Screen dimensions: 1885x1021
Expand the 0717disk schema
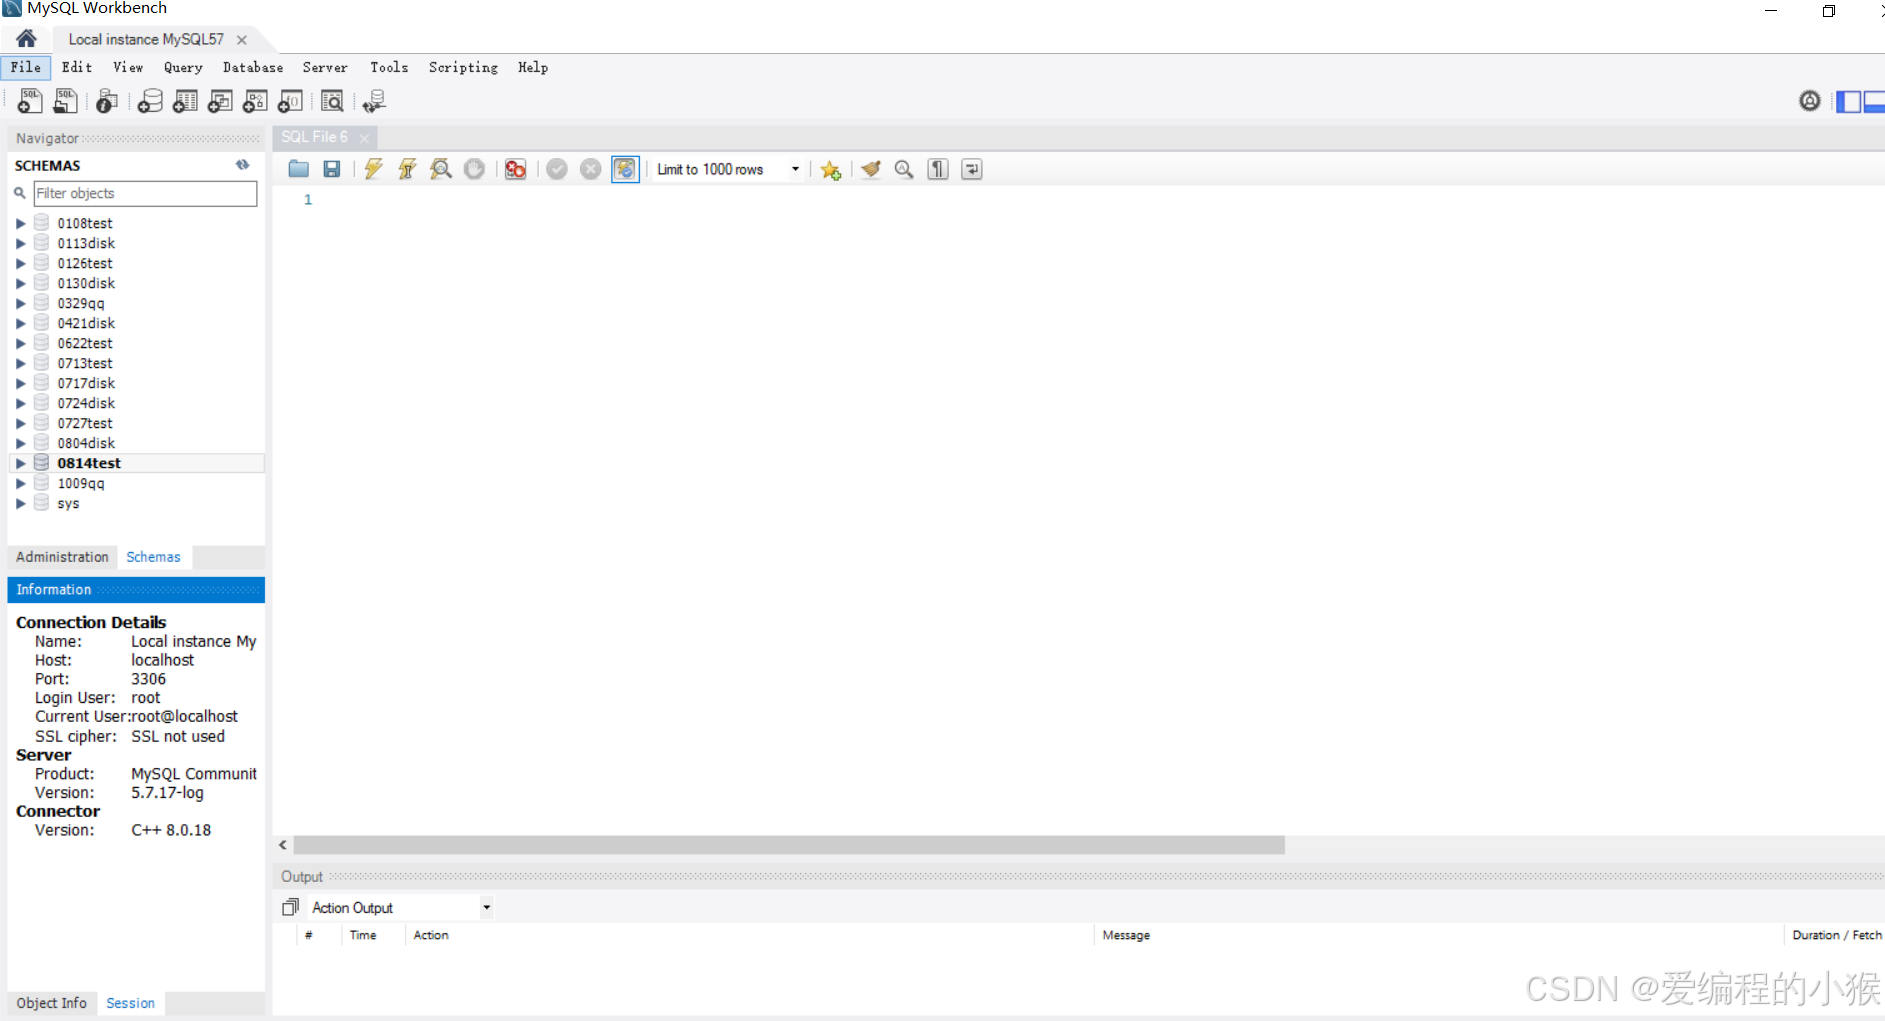20,383
